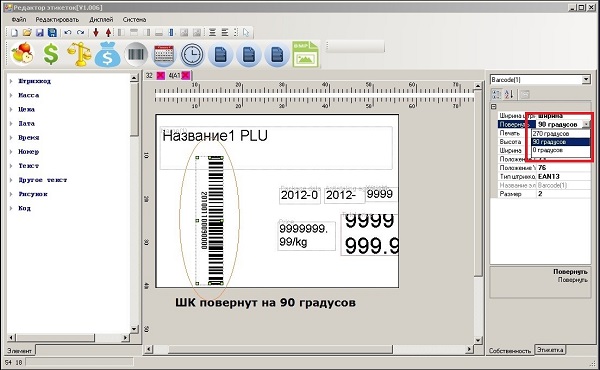Select the rotated barcode on the label

coord(210,220)
